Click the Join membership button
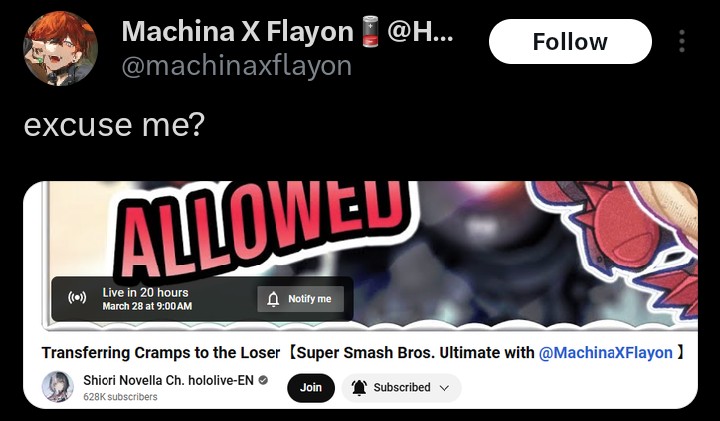Viewport: 720px width, 421px height. [x=311, y=387]
